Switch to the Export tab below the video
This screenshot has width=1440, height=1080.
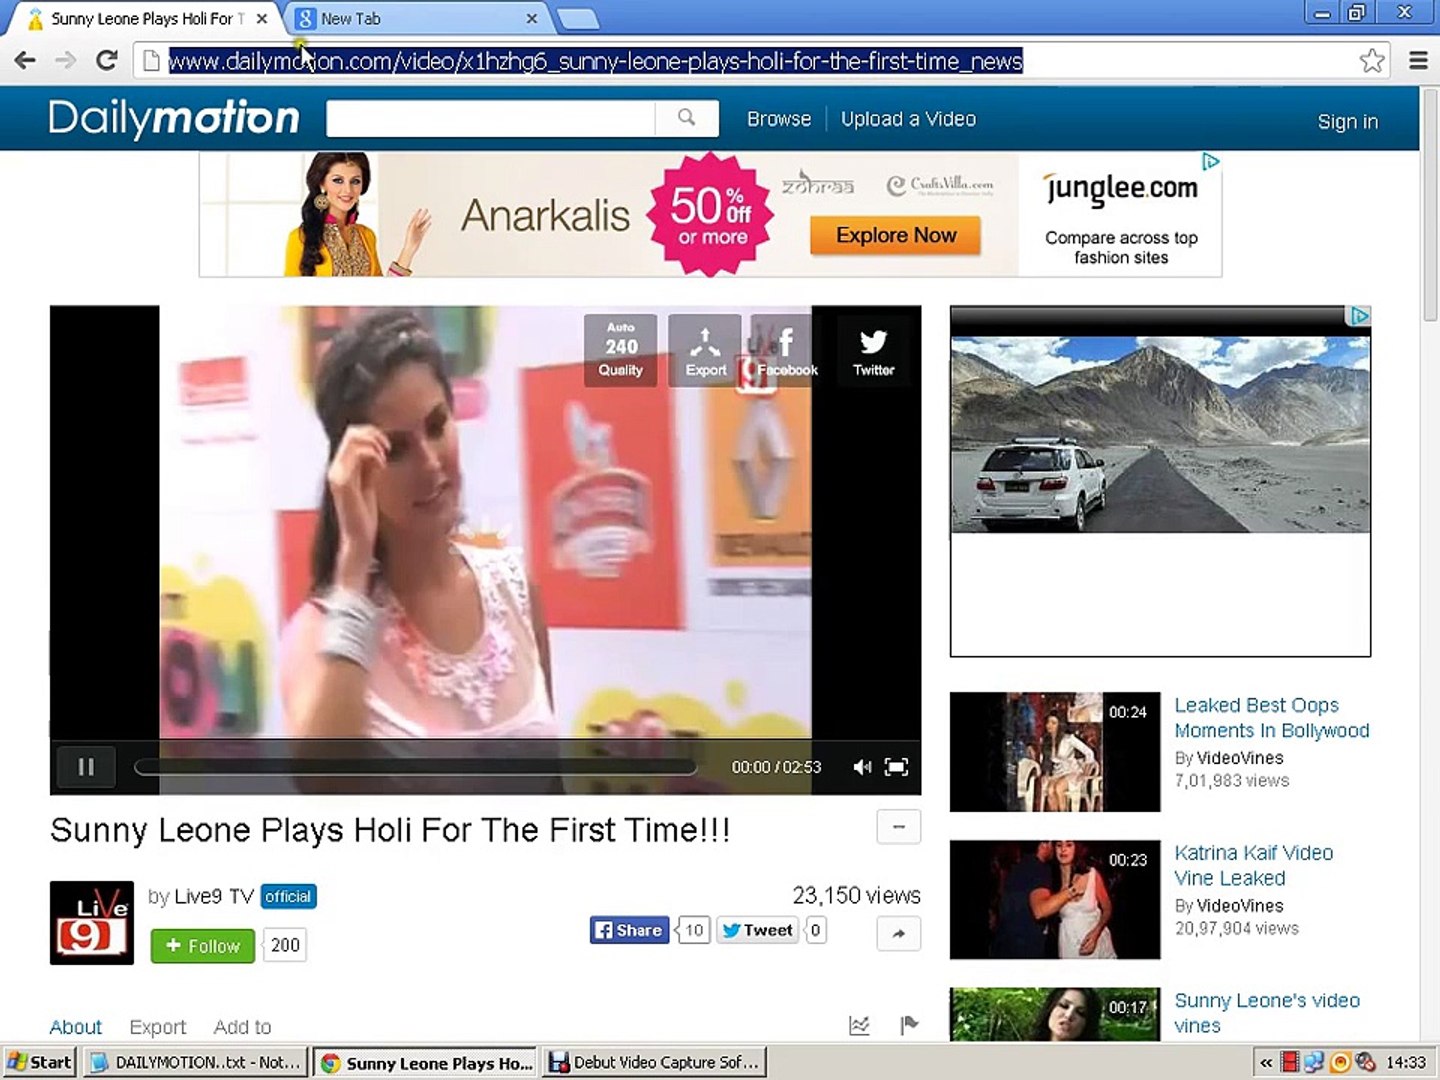point(158,1027)
